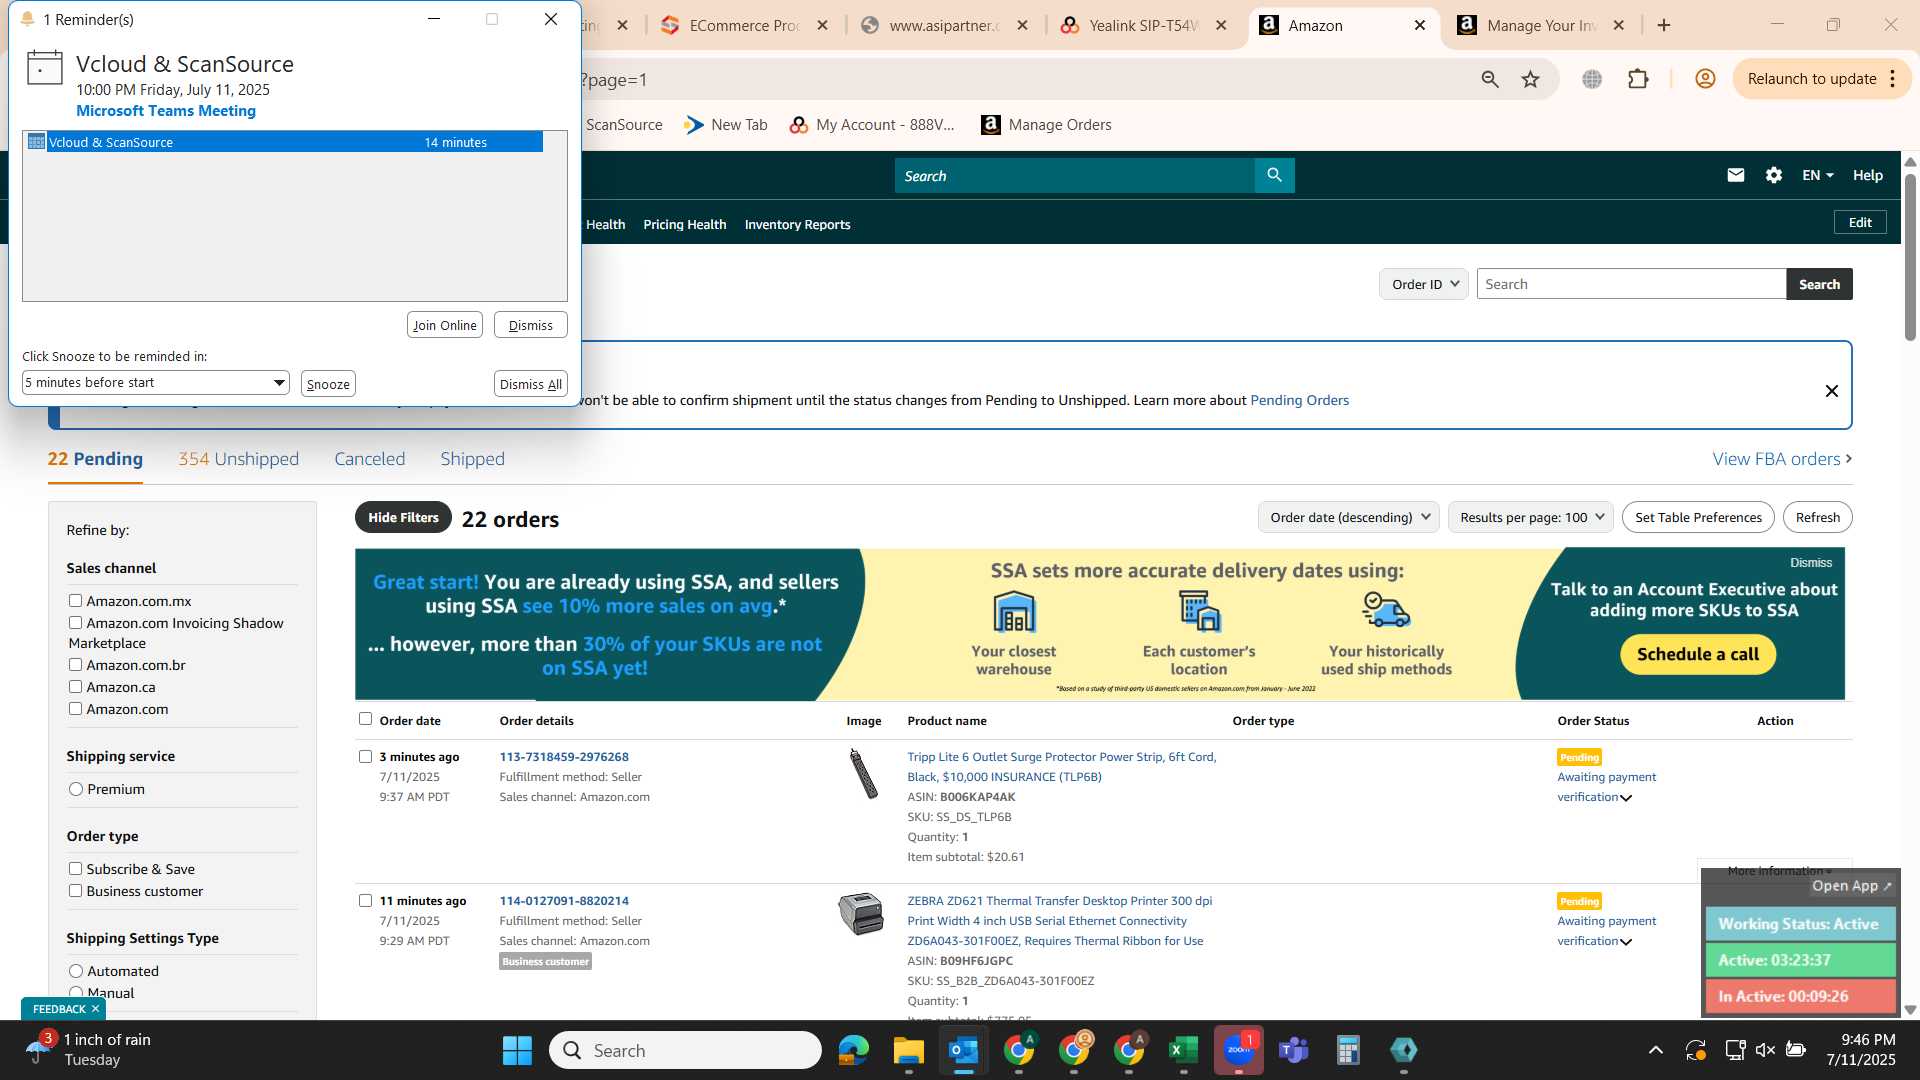Open Microsoft Edge from taskbar
Viewport: 1920px width, 1080px height.
click(854, 1050)
